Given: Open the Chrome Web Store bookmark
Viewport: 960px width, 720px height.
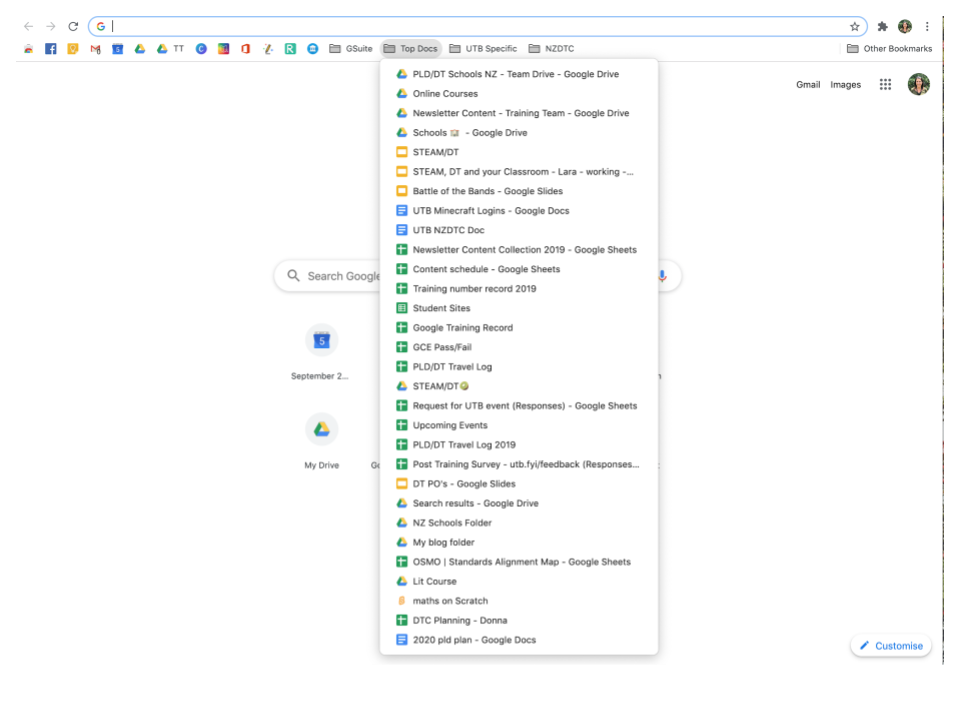Looking at the screenshot, I should tap(29, 49).
